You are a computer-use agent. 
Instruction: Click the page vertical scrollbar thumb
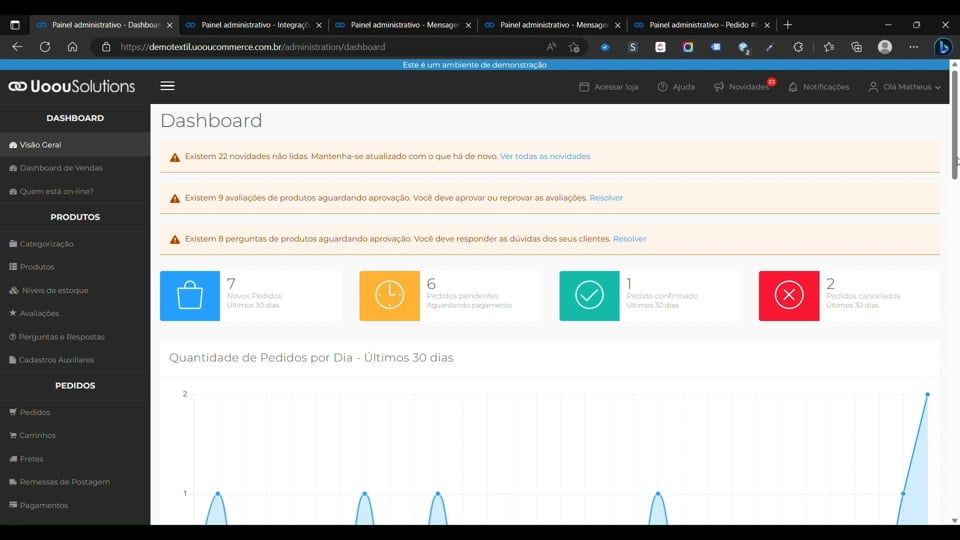(954, 126)
